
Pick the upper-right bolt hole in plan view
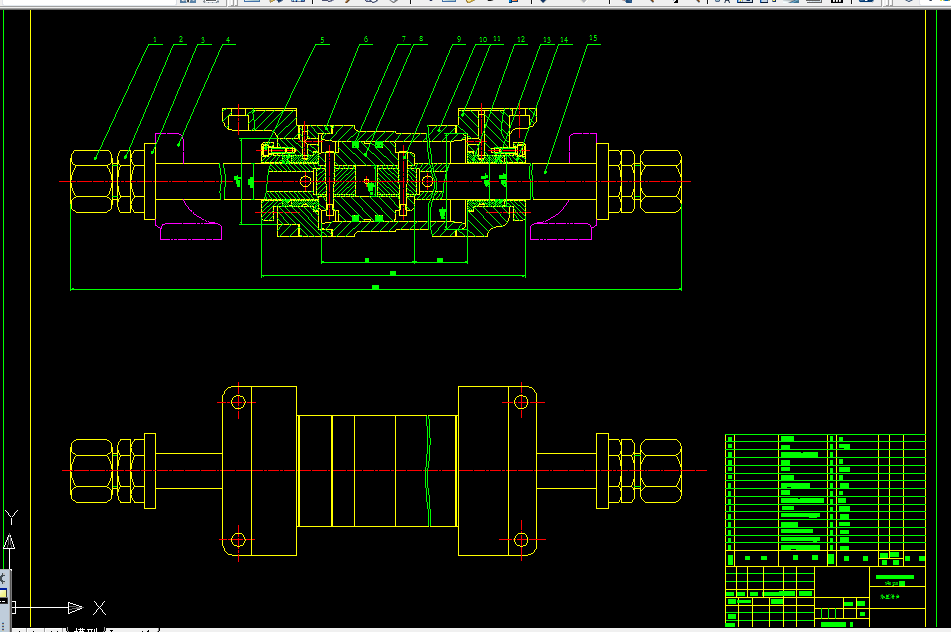pyautogui.click(x=521, y=402)
